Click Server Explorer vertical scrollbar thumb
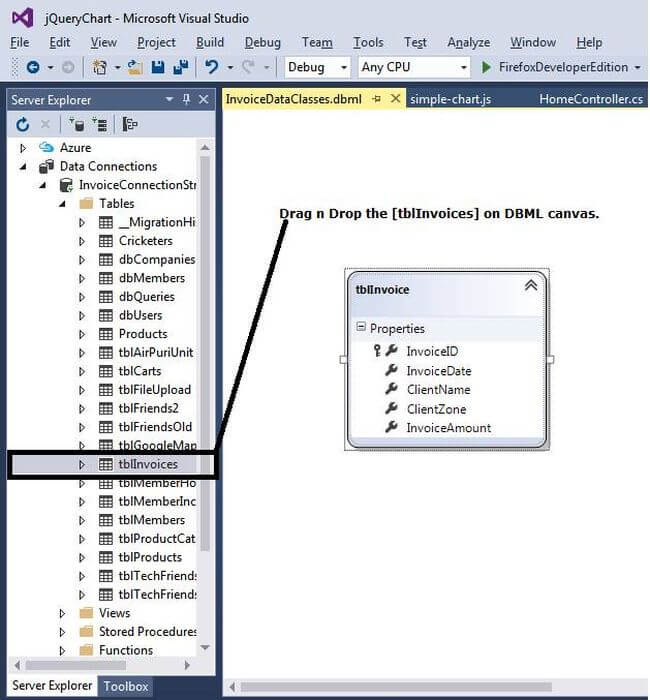Viewport: 650px width, 700px height. (x=205, y=353)
